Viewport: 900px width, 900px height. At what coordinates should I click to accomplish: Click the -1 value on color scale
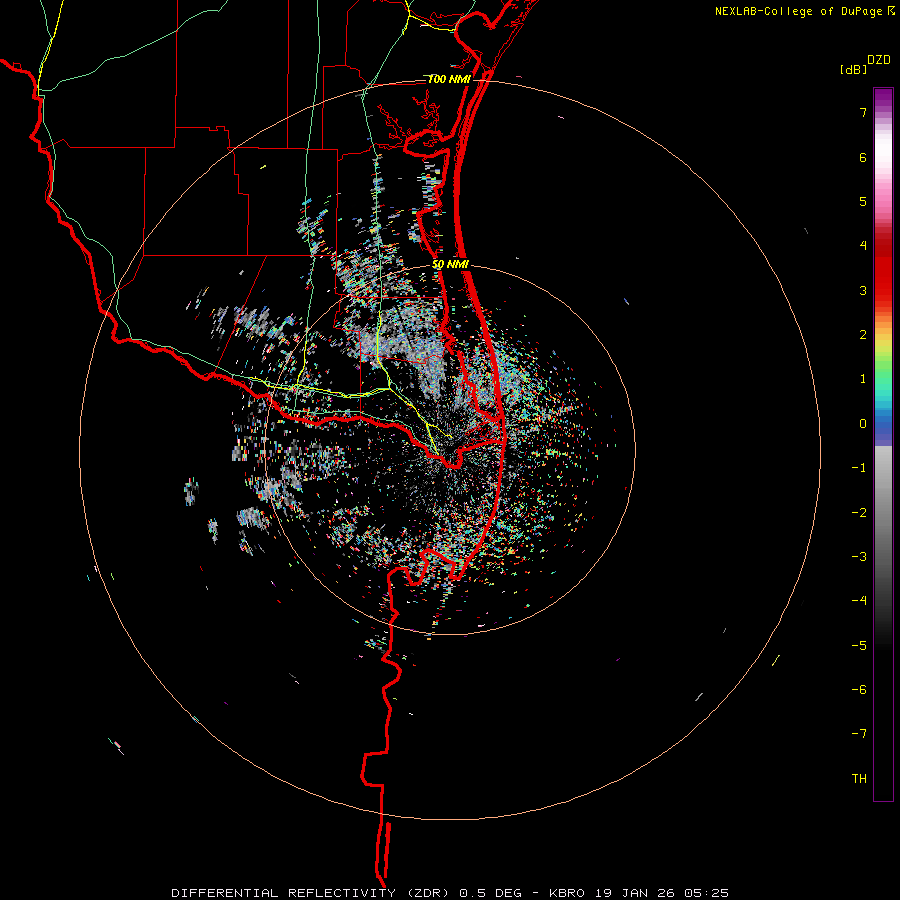859,468
